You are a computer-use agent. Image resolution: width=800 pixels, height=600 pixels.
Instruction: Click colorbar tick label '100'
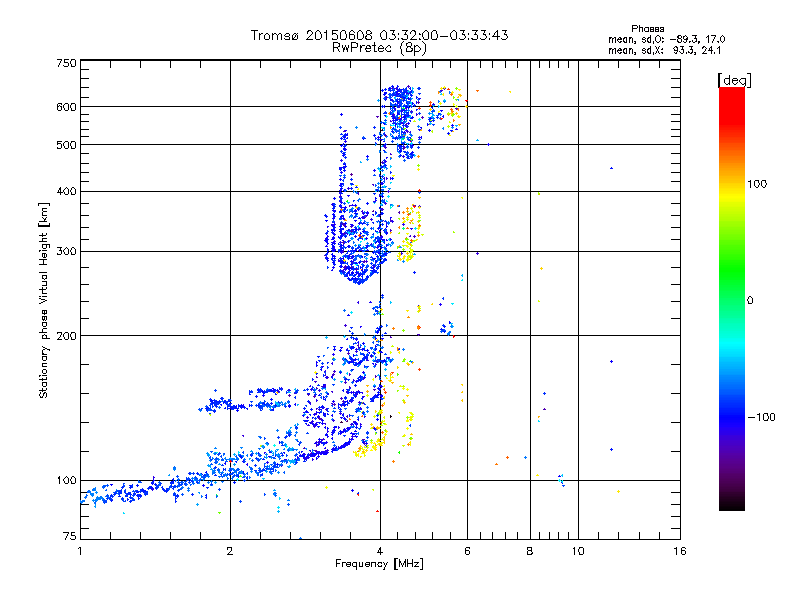pyautogui.click(x=757, y=184)
